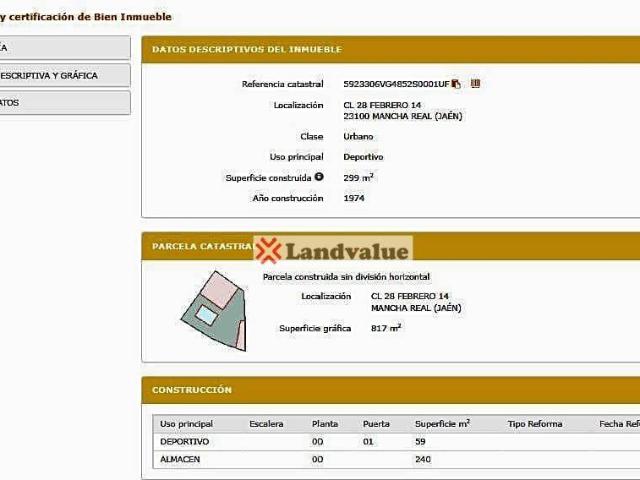Click the info icon beside Superficie construida
Viewport: 640px width, 480px height.
[319, 177]
